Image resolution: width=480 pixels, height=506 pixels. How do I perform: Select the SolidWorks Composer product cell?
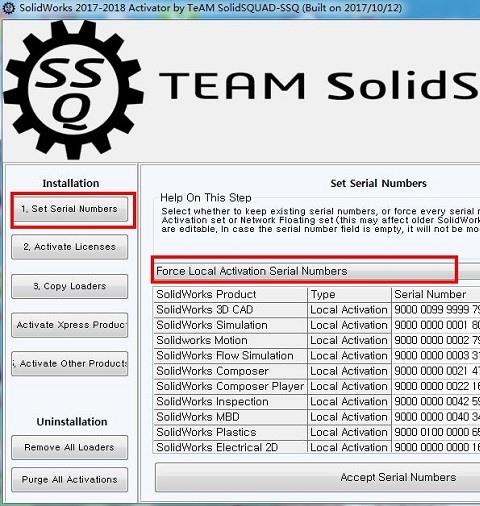(x=230, y=371)
